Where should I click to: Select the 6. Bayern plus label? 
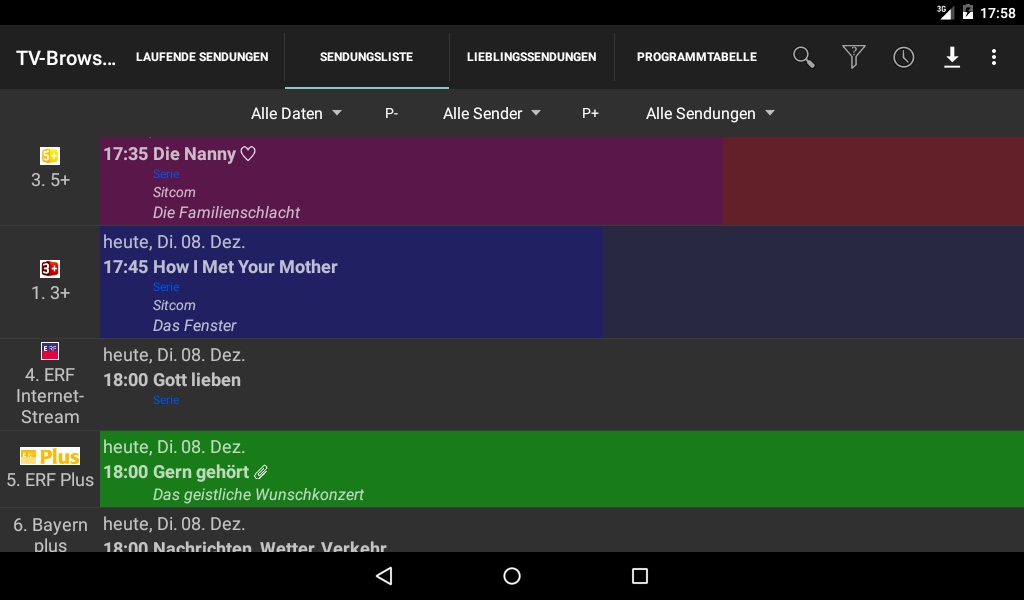coord(50,534)
